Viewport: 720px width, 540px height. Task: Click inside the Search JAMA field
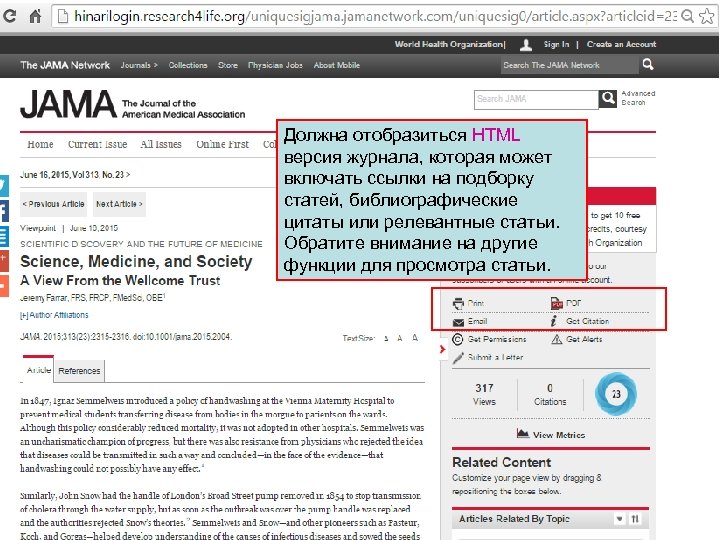pos(536,99)
